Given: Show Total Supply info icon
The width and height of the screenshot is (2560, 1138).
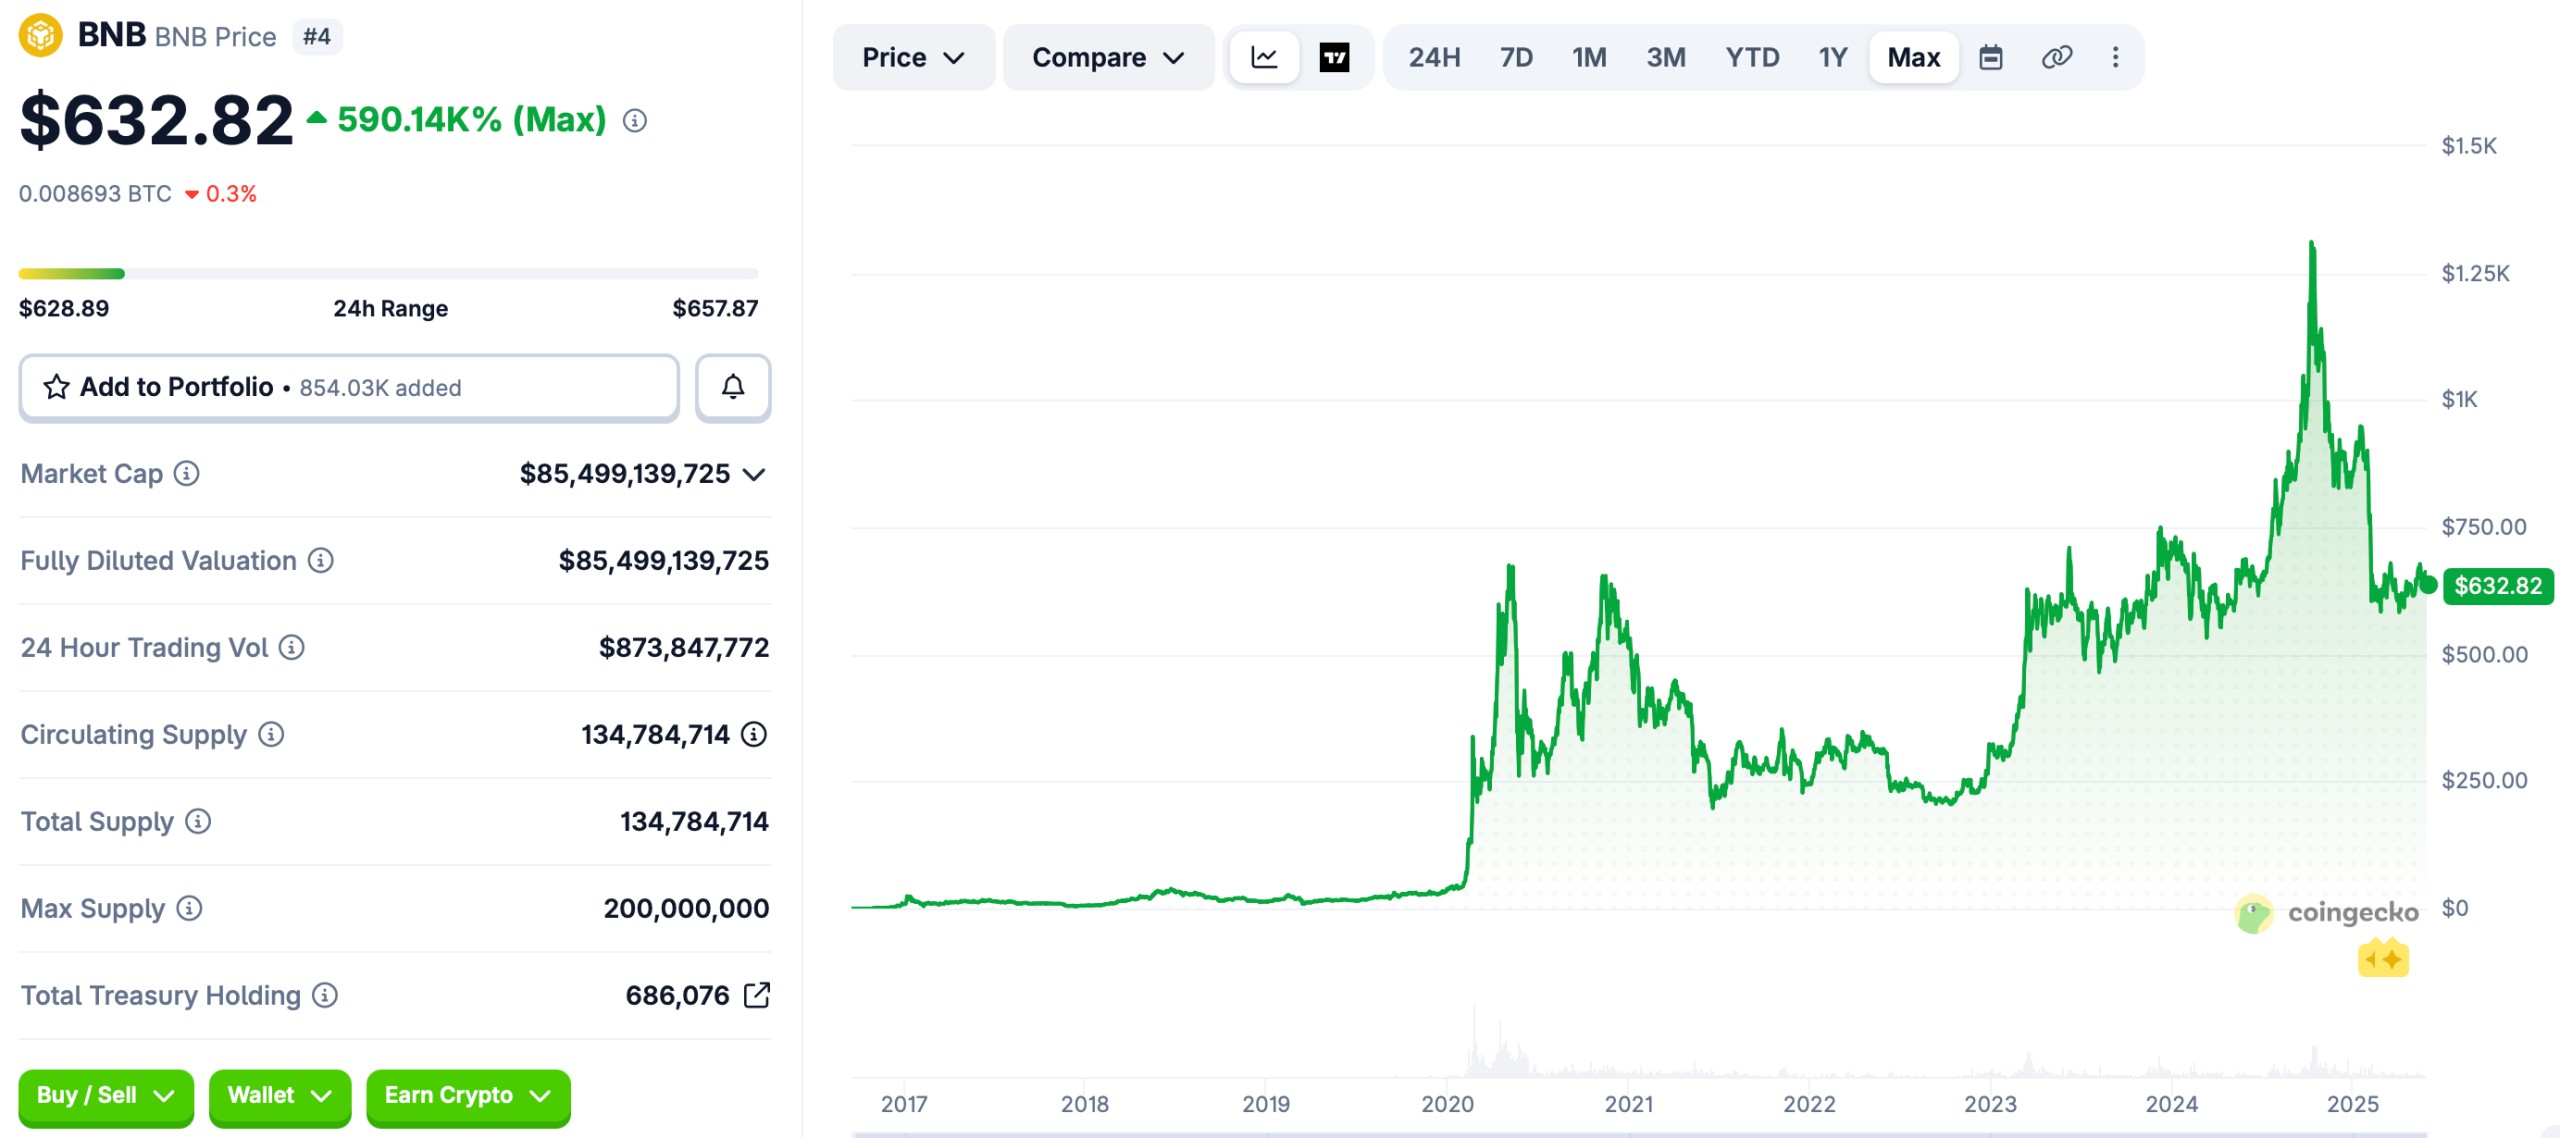Looking at the screenshot, I should pos(198,821).
